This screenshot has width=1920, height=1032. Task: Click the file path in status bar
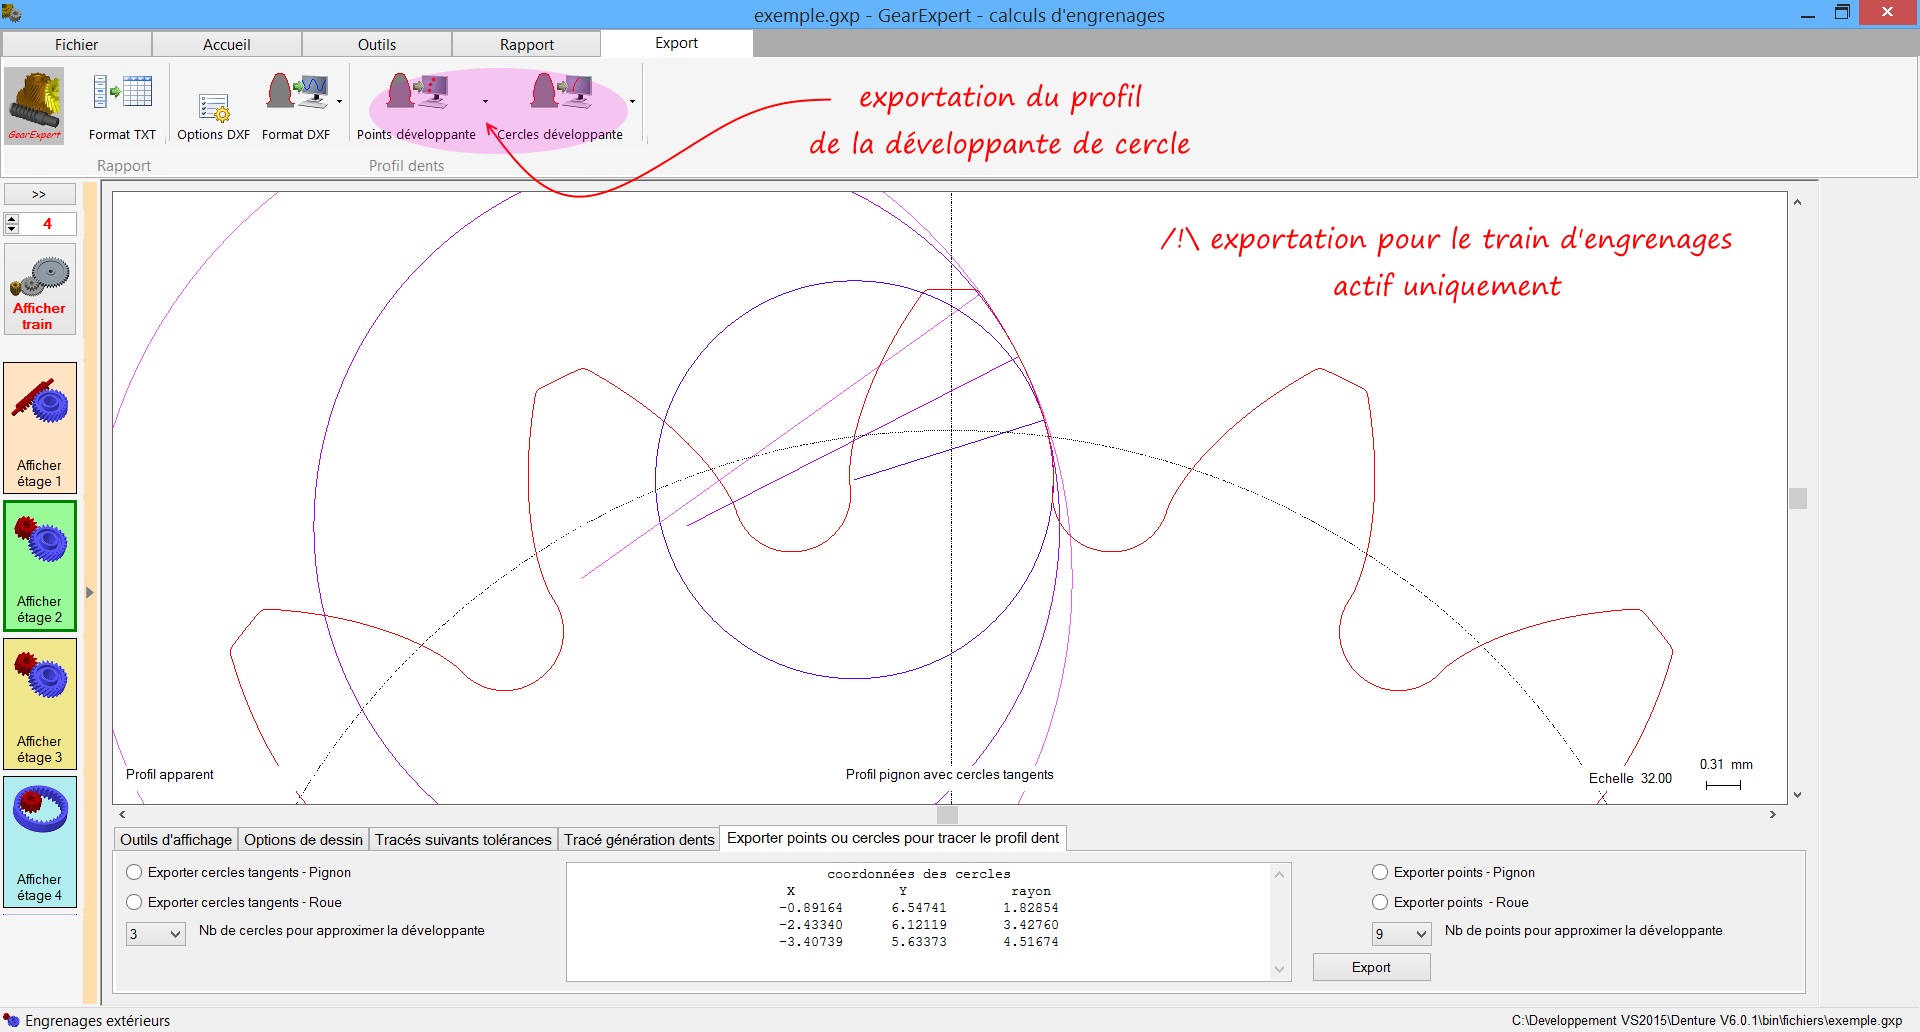pyautogui.click(x=1707, y=1020)
